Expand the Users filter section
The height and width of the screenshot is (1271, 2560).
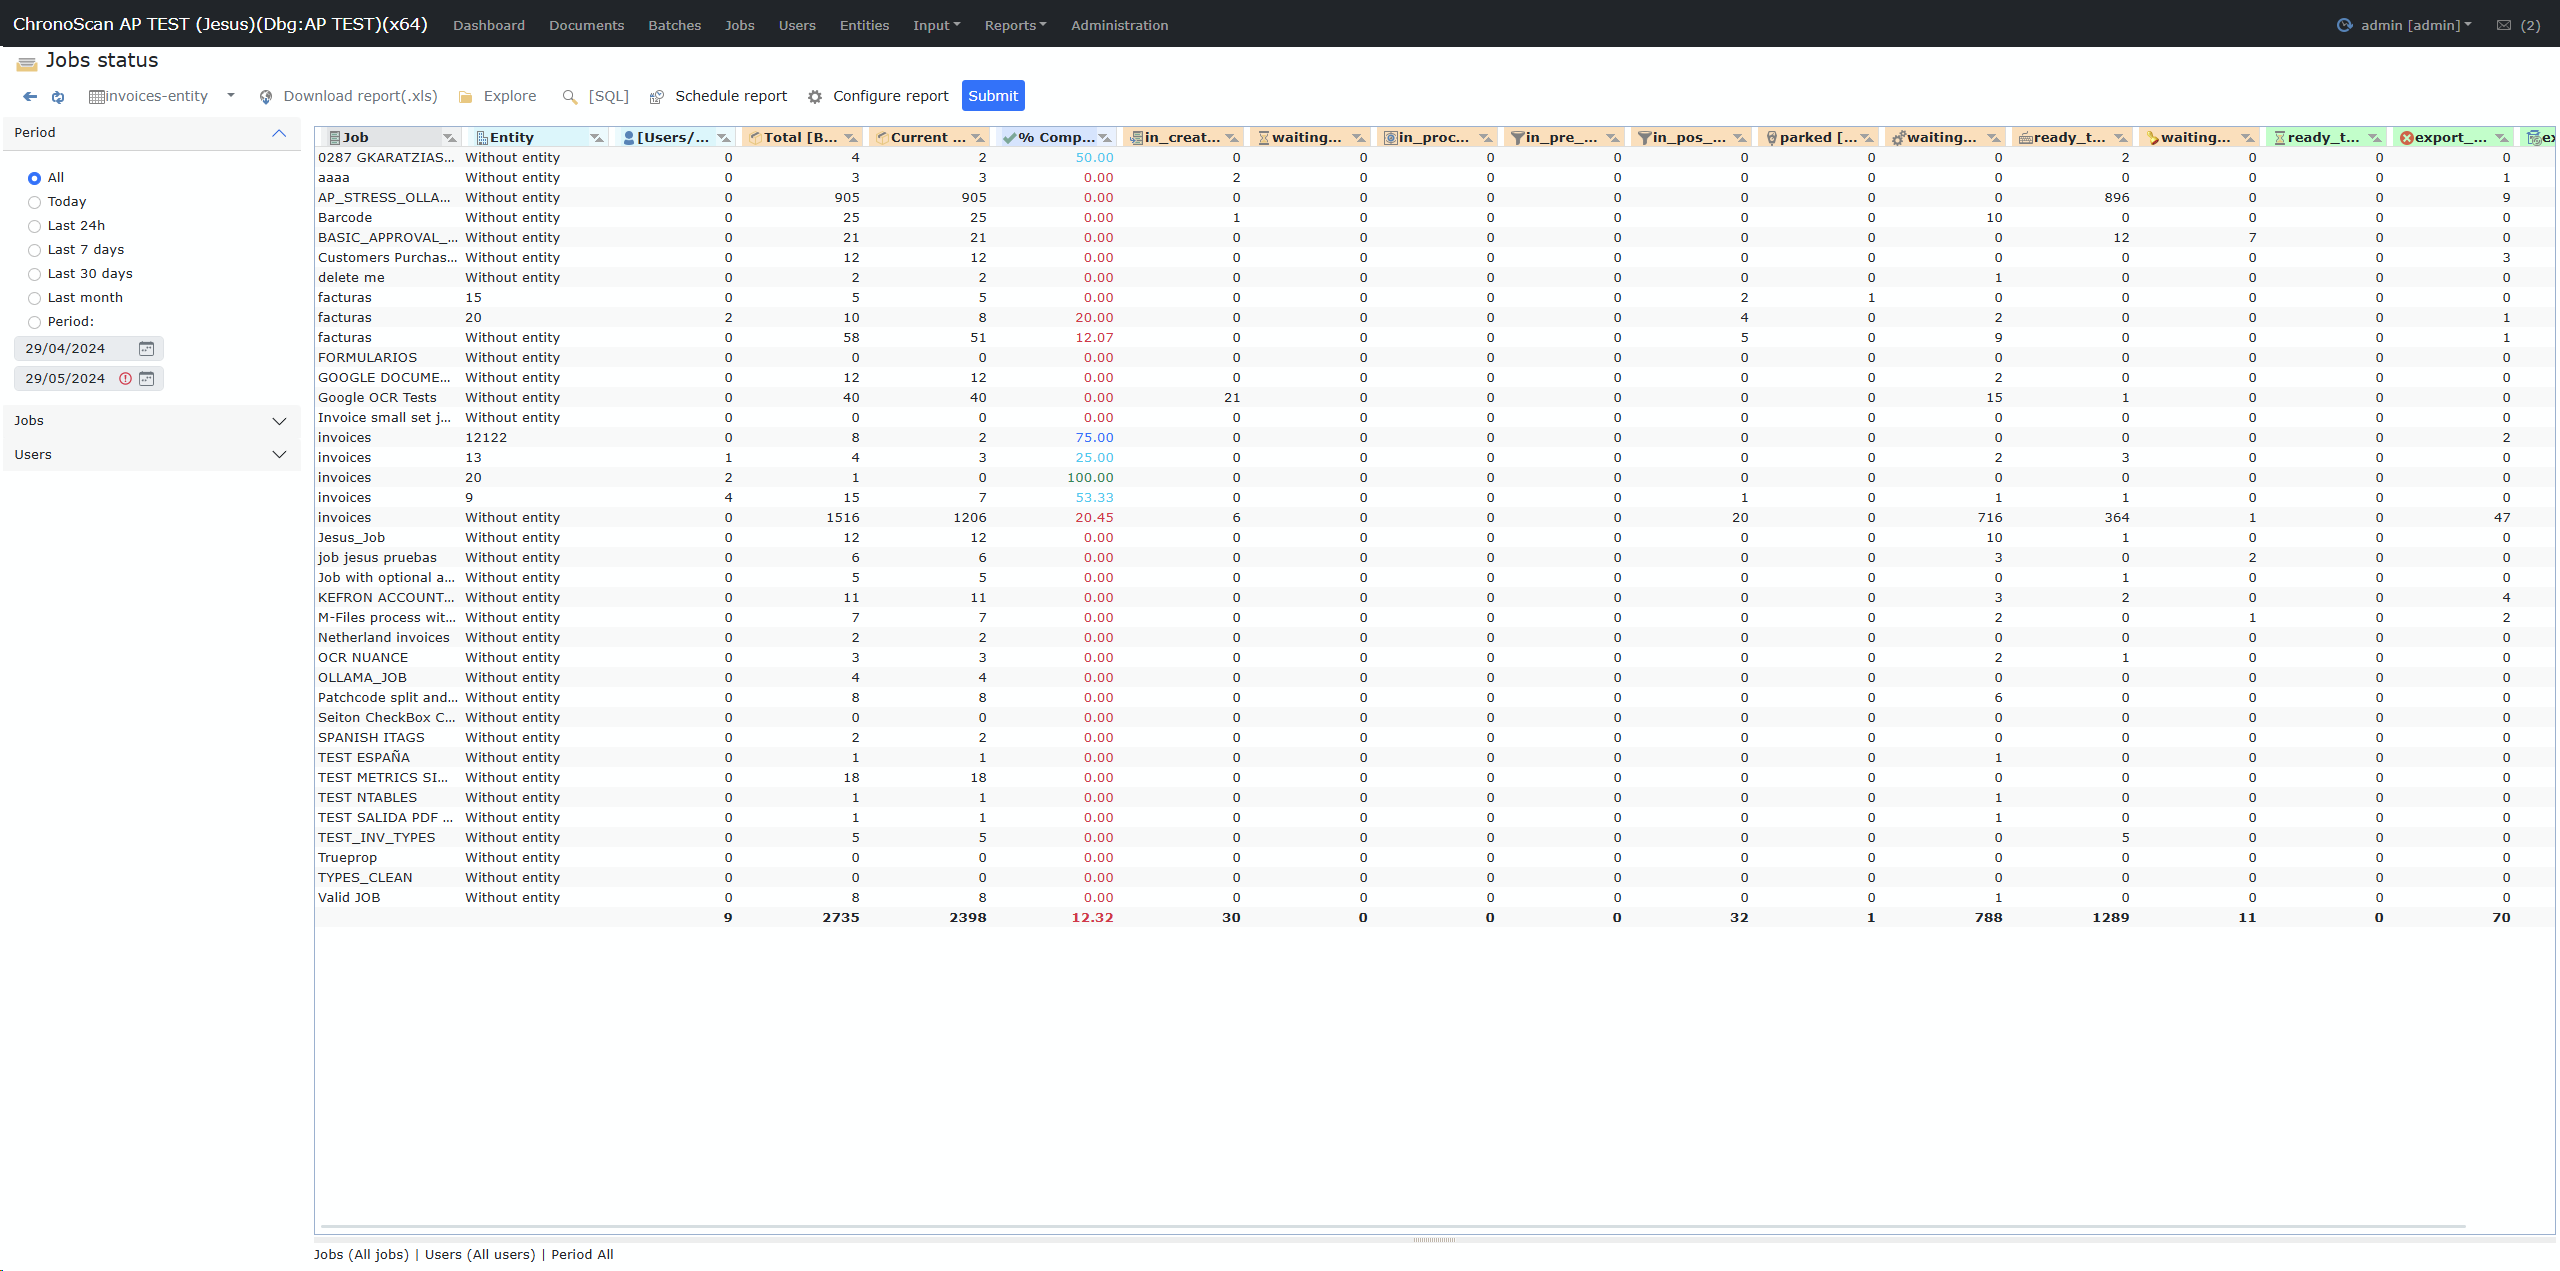pos(279,455)
